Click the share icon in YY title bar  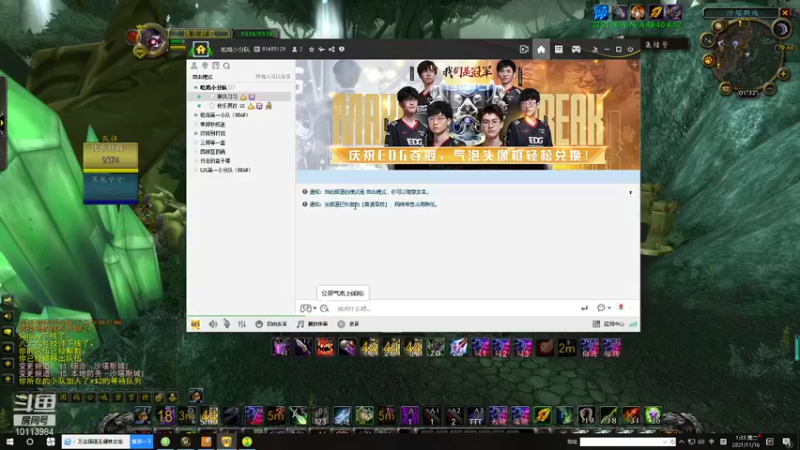coord(332,49)
